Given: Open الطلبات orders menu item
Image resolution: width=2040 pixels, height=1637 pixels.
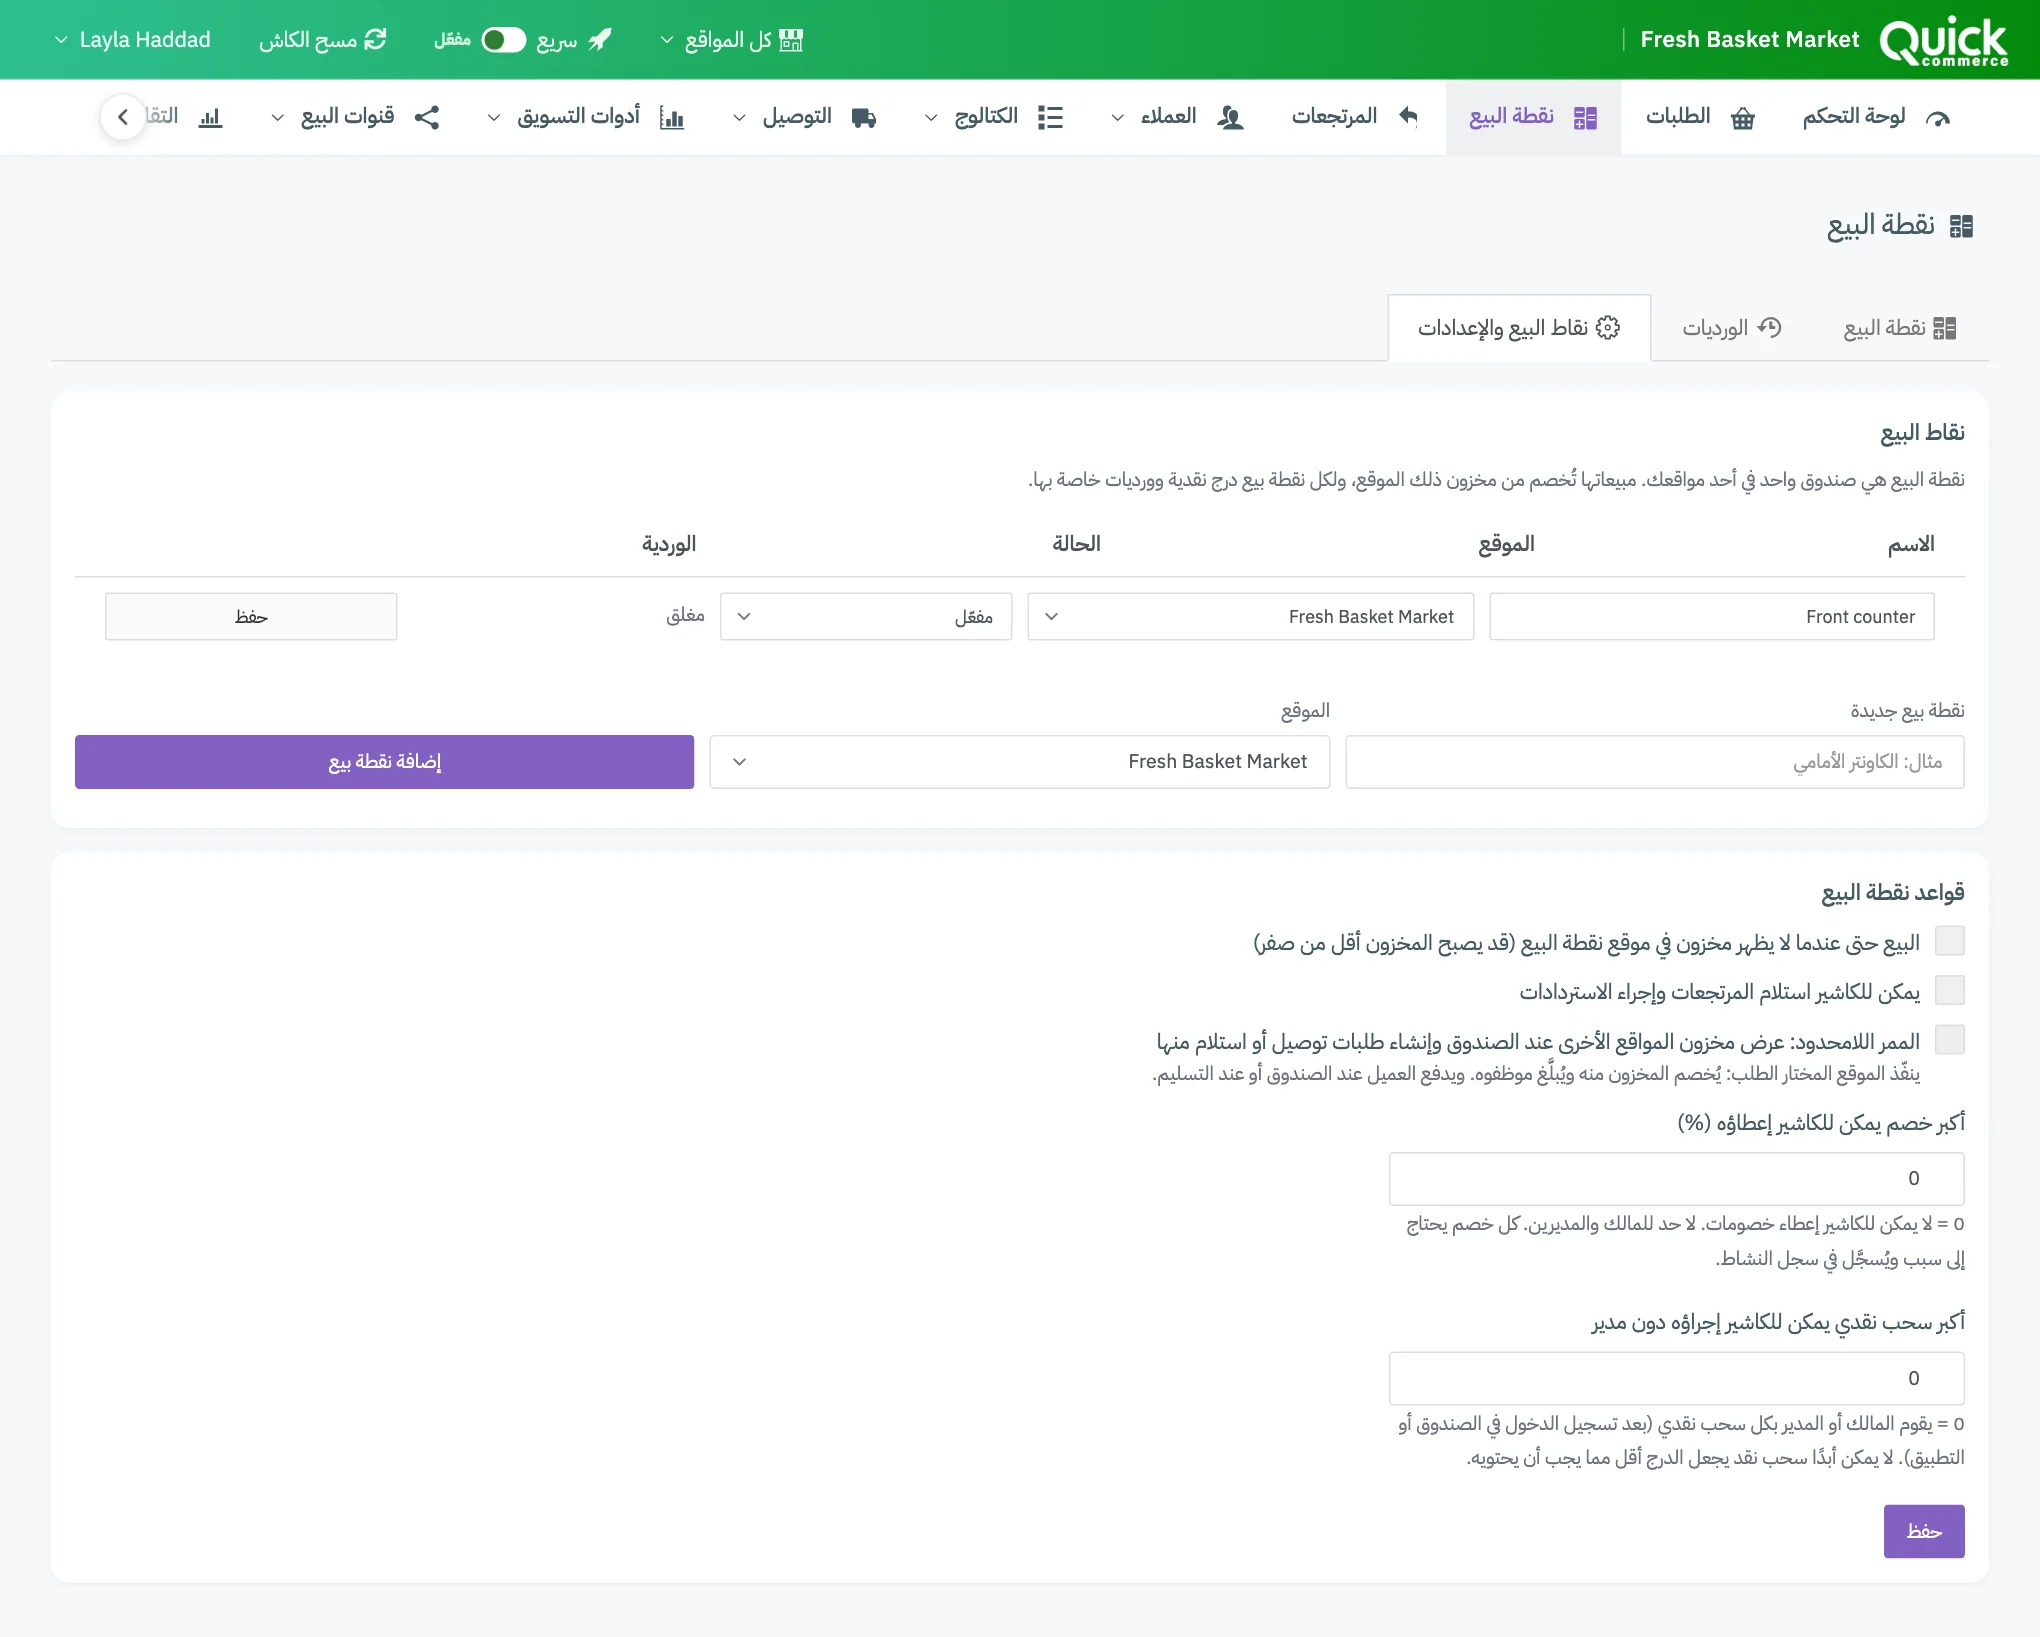Looking at the screenshot, I should coord(1700,117).
